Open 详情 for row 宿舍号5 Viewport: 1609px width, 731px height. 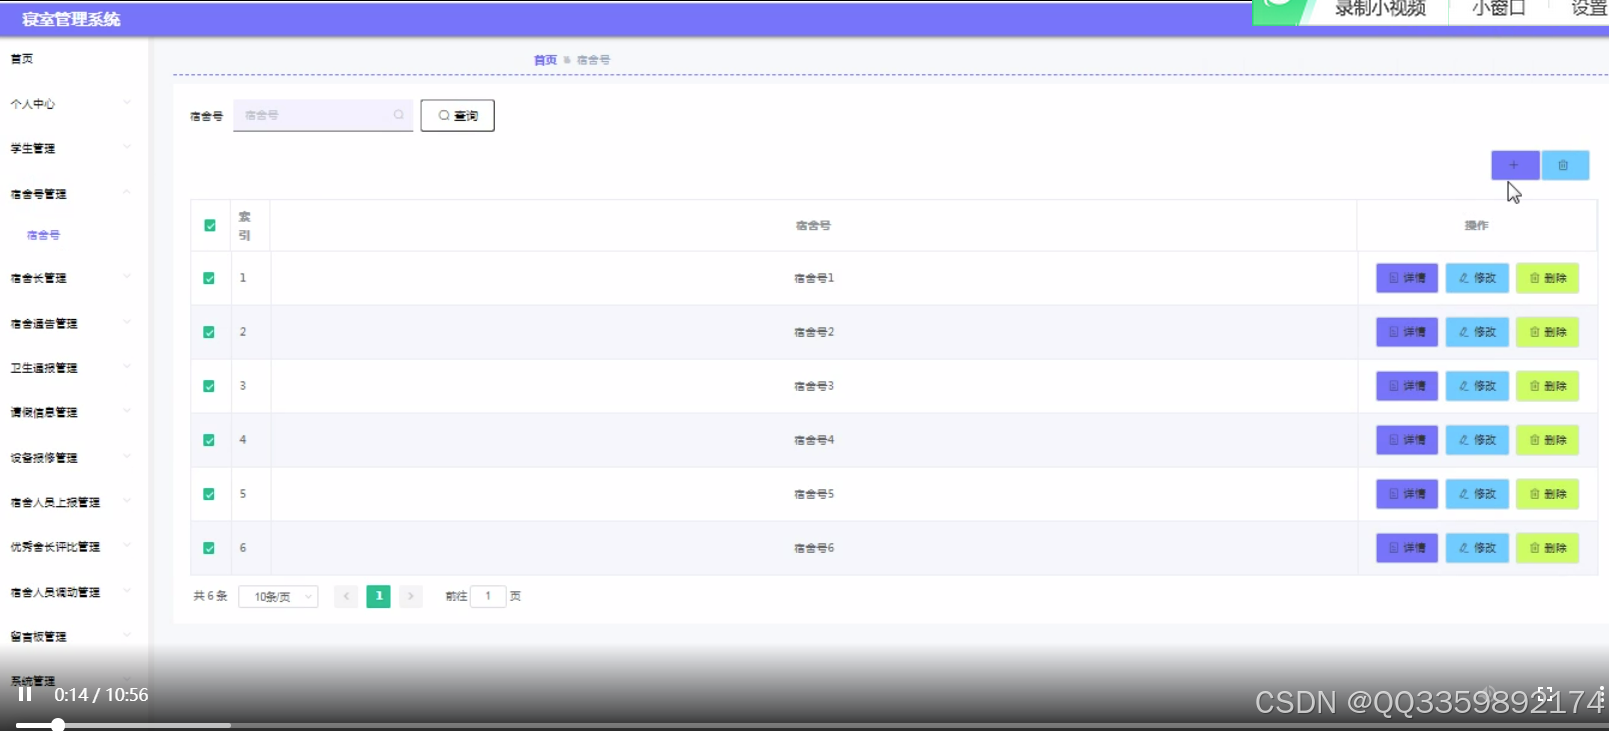click(1407, 494)
